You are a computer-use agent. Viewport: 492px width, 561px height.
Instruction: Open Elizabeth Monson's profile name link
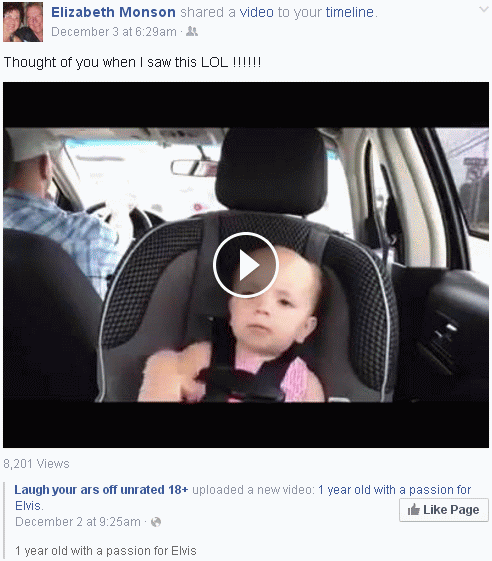click(113, 12)
